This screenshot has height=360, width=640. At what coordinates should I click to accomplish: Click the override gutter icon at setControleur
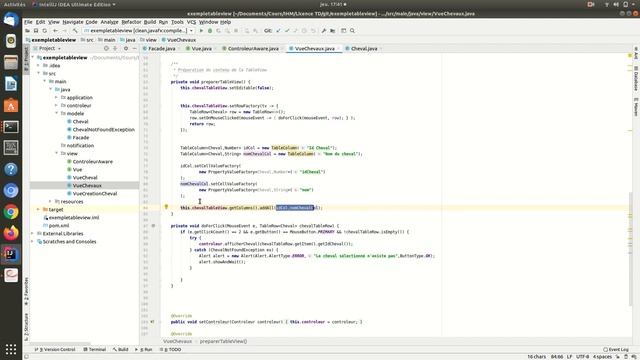152,322
